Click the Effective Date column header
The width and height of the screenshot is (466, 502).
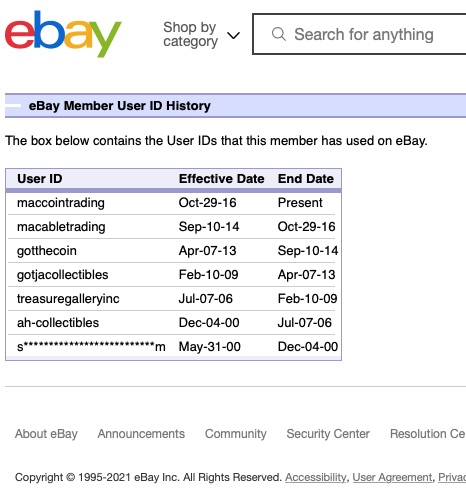[x=221, y=179]
